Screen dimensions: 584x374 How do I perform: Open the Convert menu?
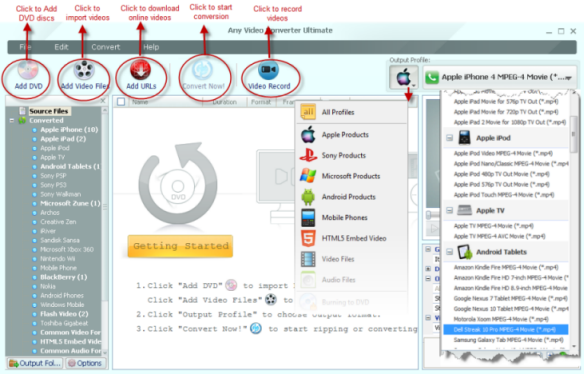[106, 47]
